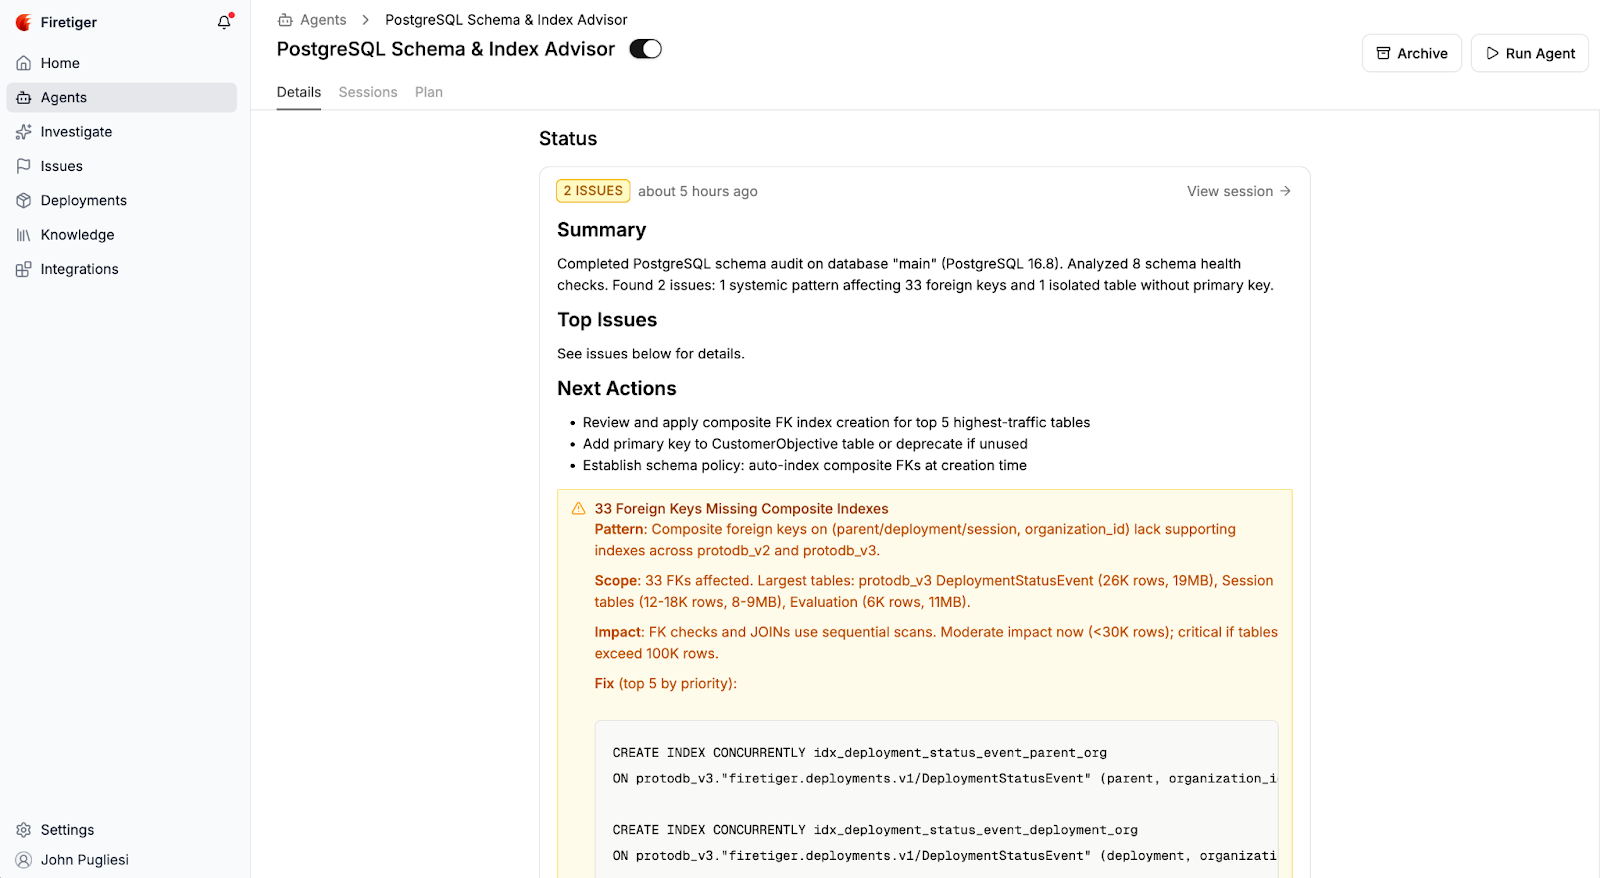Open the Investigate section
Viewport: 1600px width, 878px height.
[122, 132]
